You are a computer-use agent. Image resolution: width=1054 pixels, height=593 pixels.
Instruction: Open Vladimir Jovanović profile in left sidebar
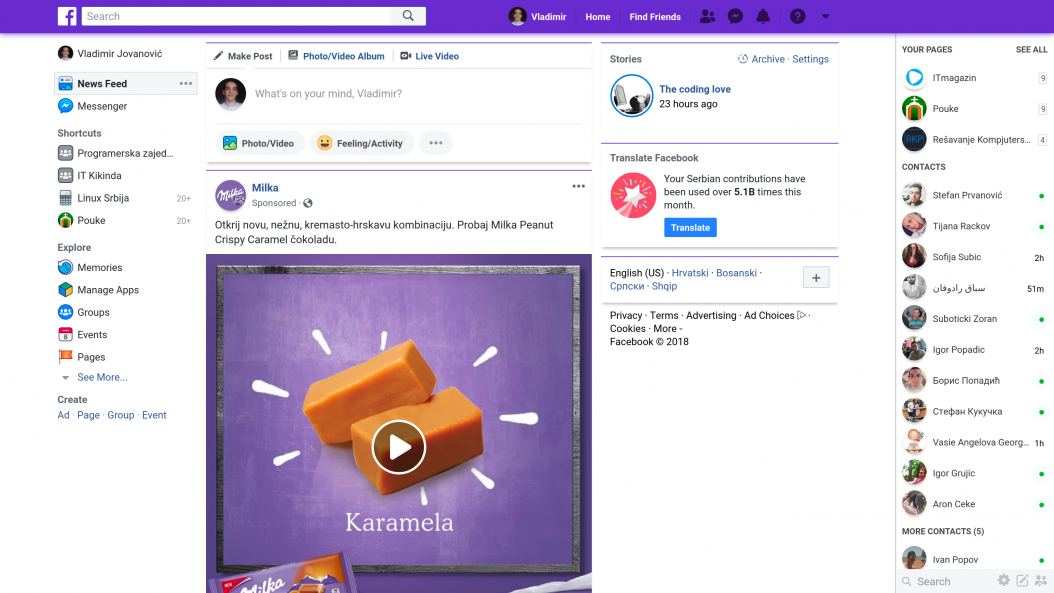(110, 53)
